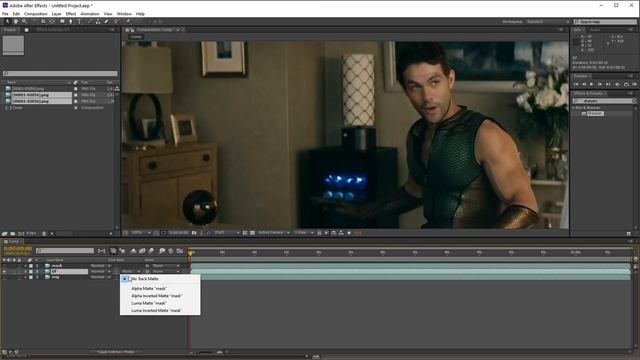Enable Frame Blending timeline switch
This screenshot has height=360, width=640.
click(x=142, y=251)
